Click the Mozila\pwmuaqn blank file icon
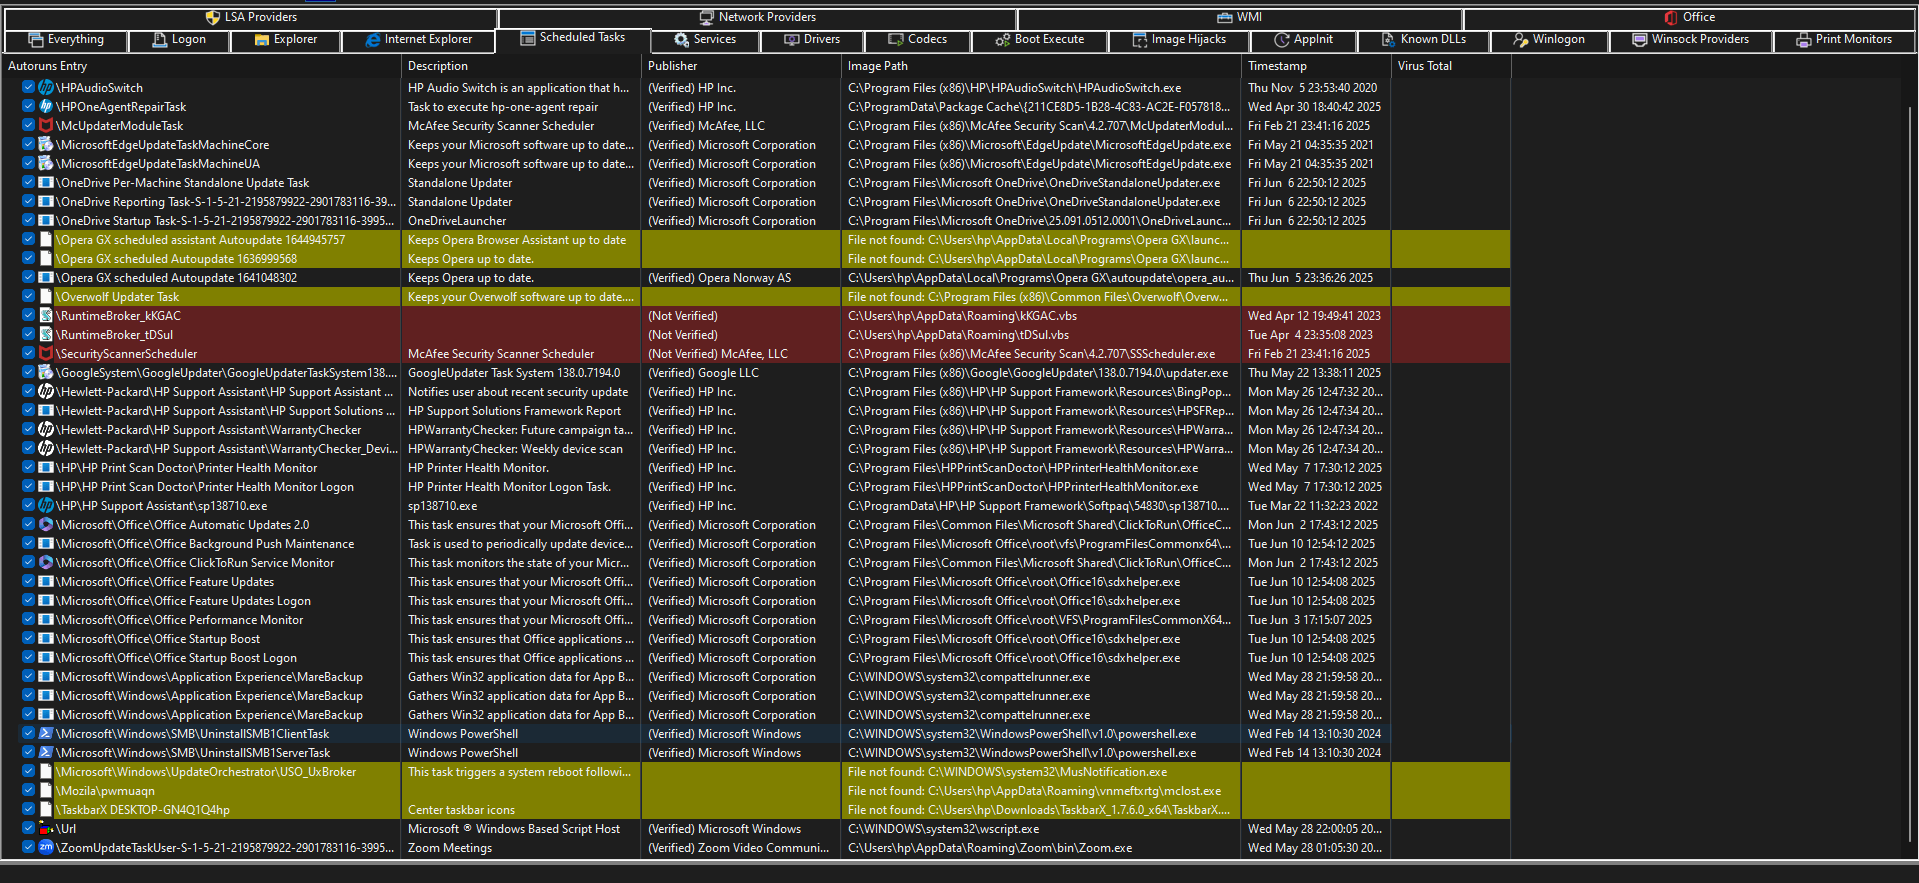The image size is (1919, 883). click(x=45, y=791)
